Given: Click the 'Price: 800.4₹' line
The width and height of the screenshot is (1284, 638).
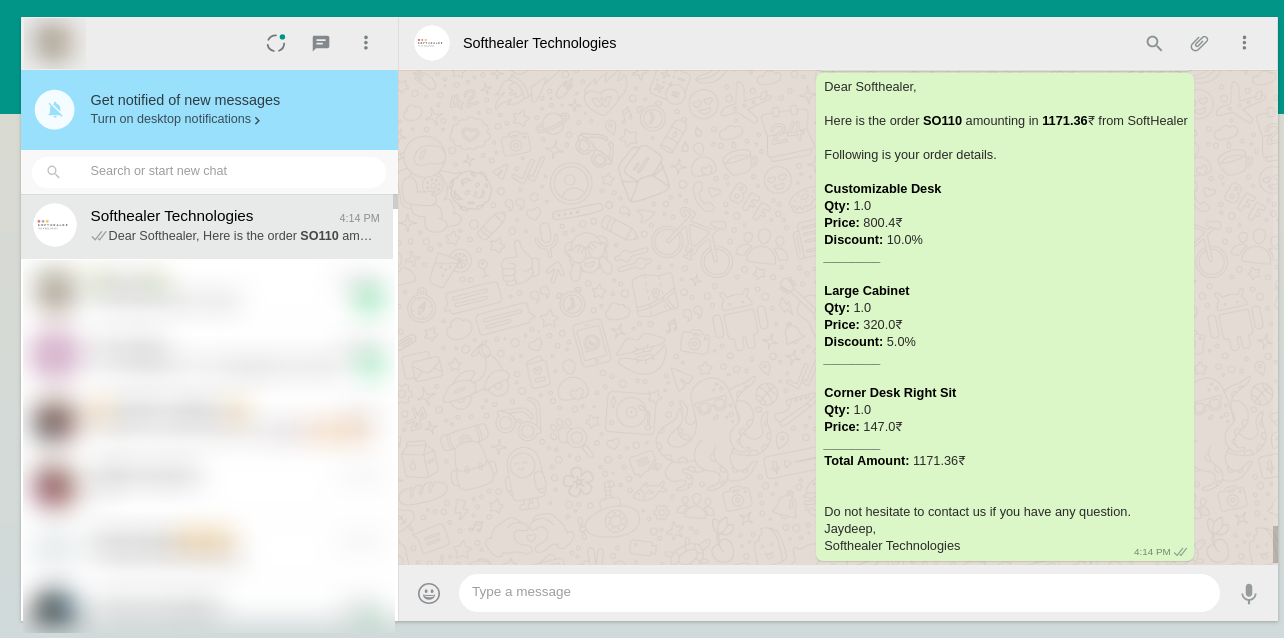Looking at the screenshot, I should click(863, 223).
